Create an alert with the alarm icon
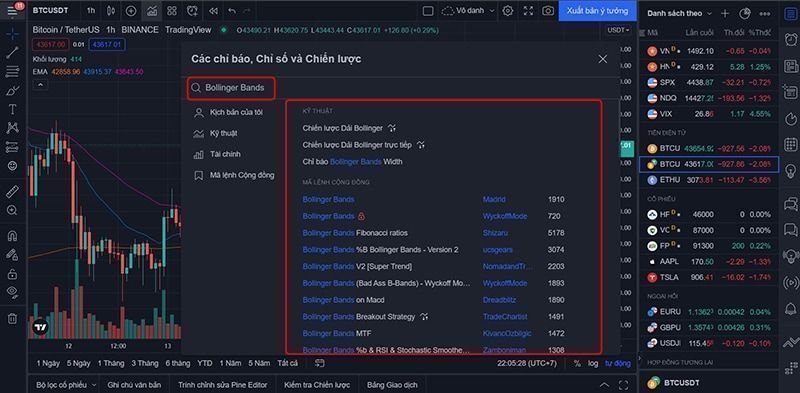800x393 pixels. pyautogui.click(x=192, y=11)
